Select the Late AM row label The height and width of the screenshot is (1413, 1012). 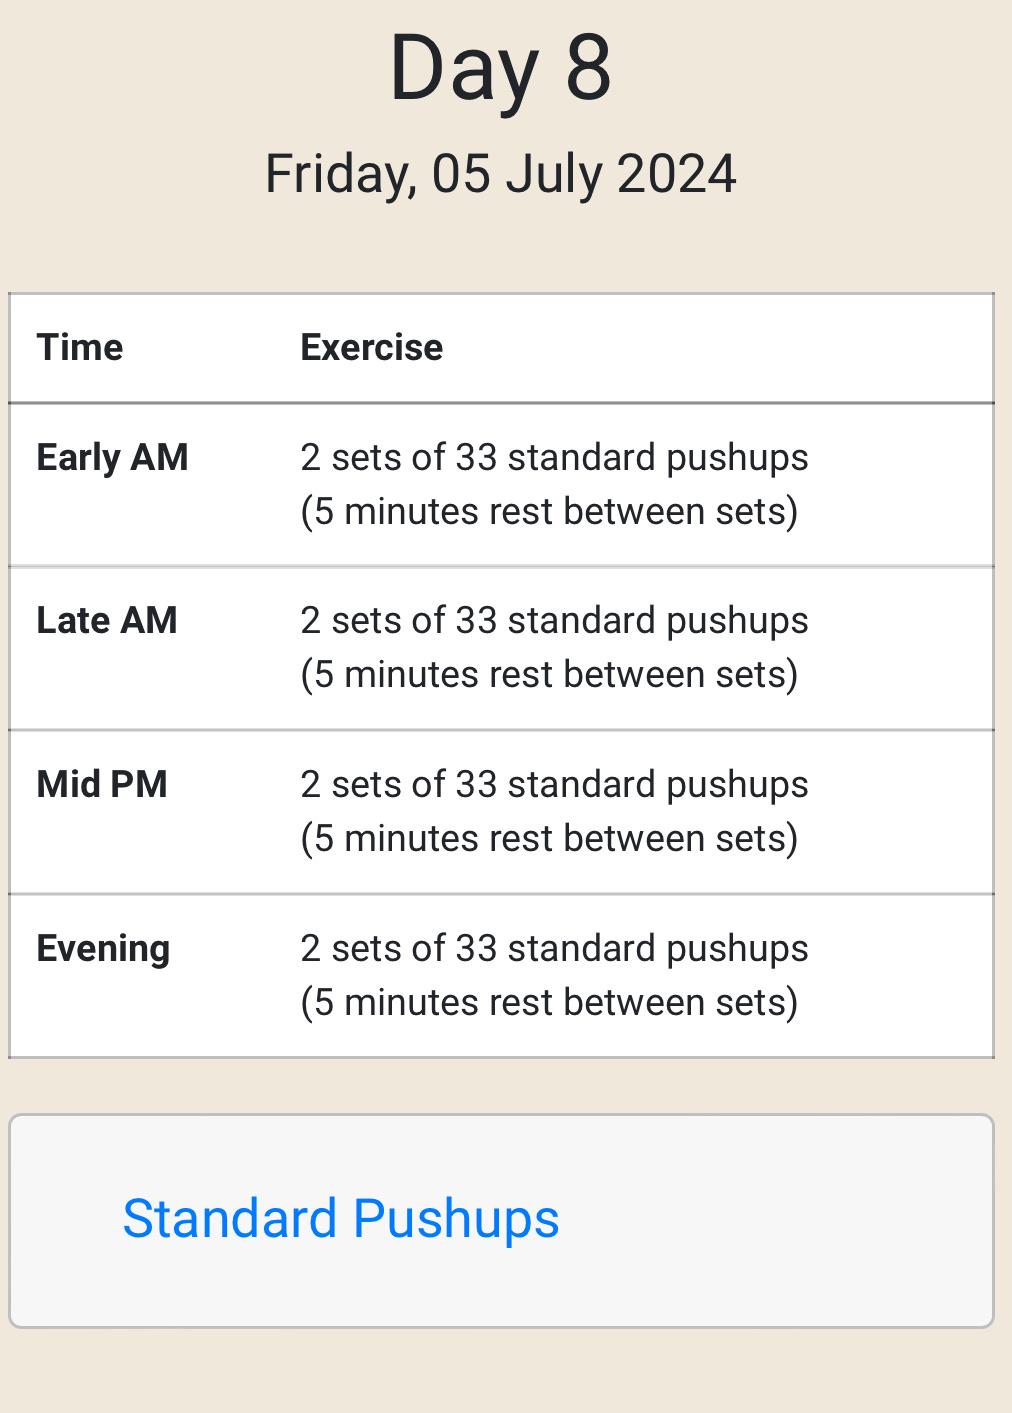pos(107,620)
